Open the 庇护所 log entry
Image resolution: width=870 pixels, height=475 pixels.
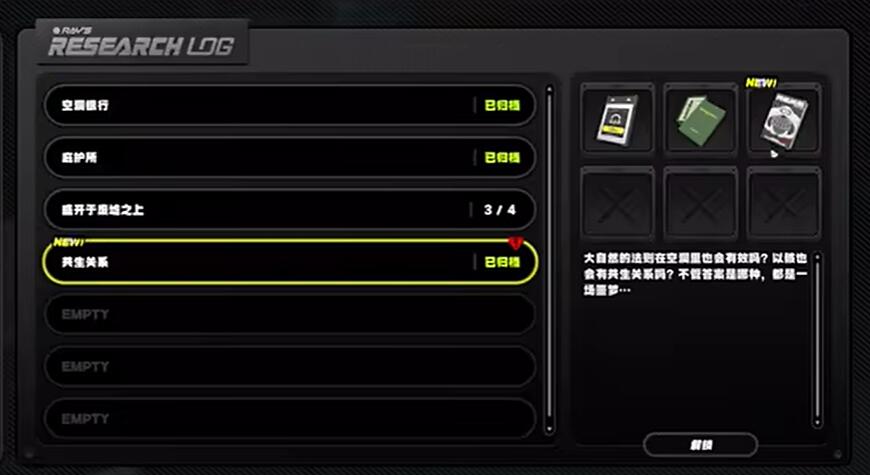[290, 158]
